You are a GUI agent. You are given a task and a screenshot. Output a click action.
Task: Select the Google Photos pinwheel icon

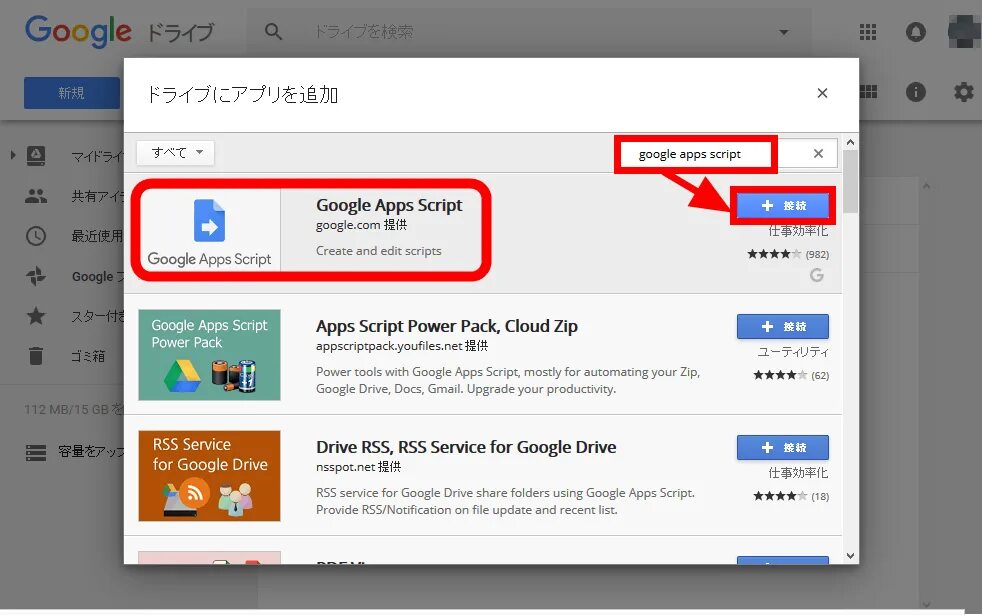pos(36,276)
